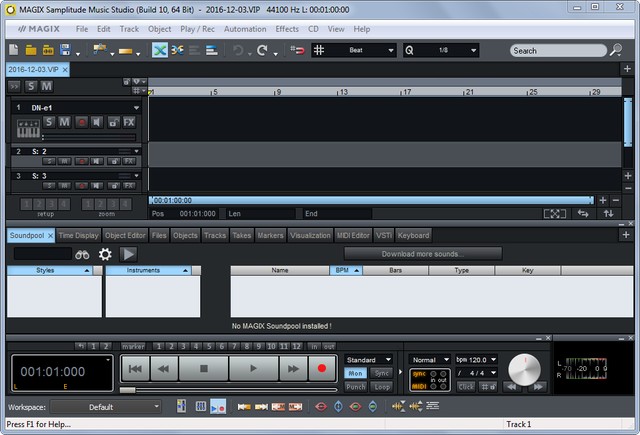Click the Download more sounds button

(422, 254)
